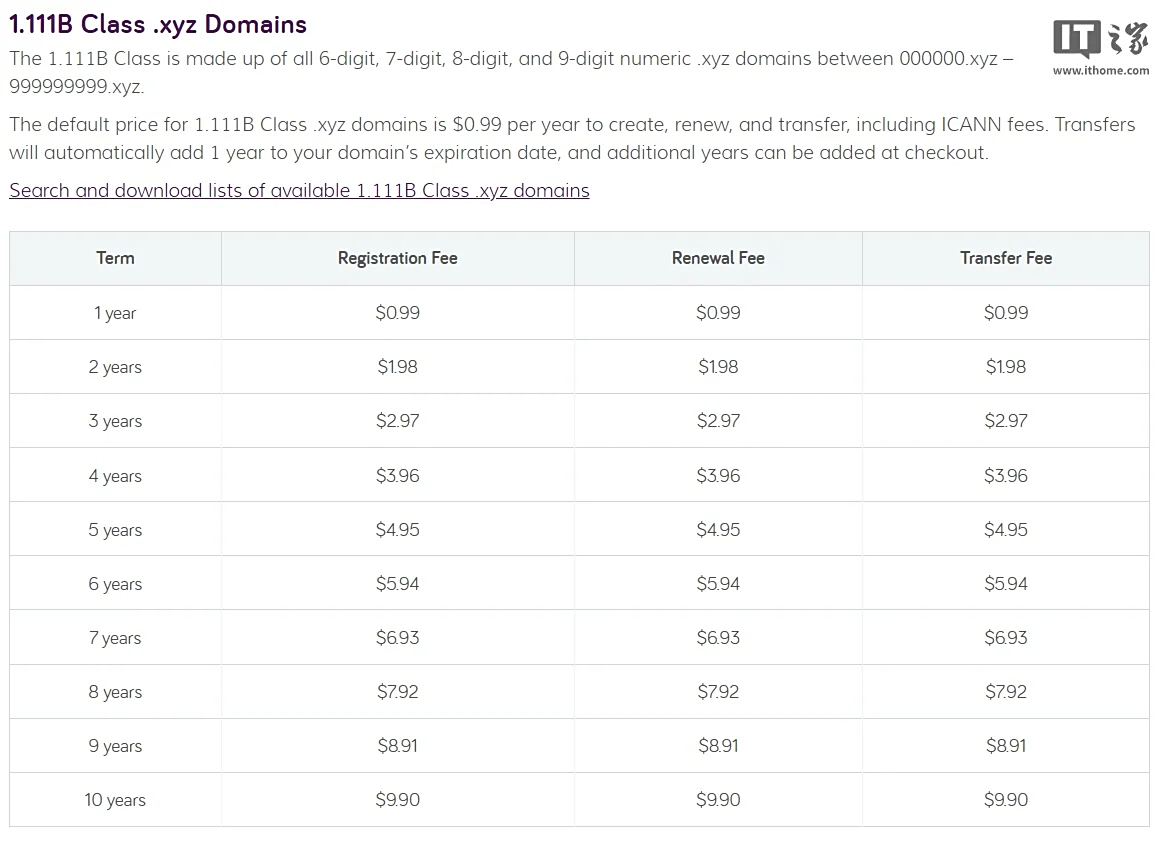Select the 1 year term cell
This screenshot has height=850, width=1167.
coord(115,313)
